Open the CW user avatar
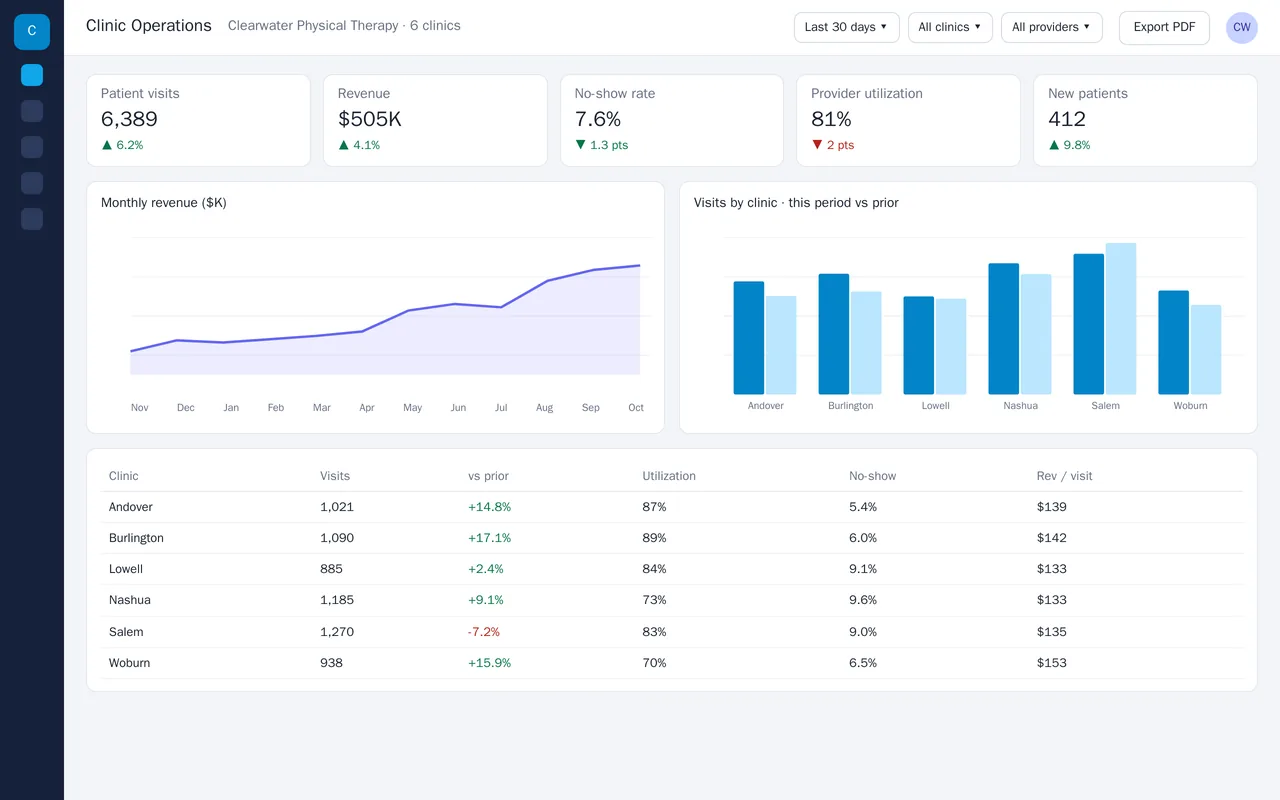This screenshot has height=800, width=1280. click(1242, 28)
